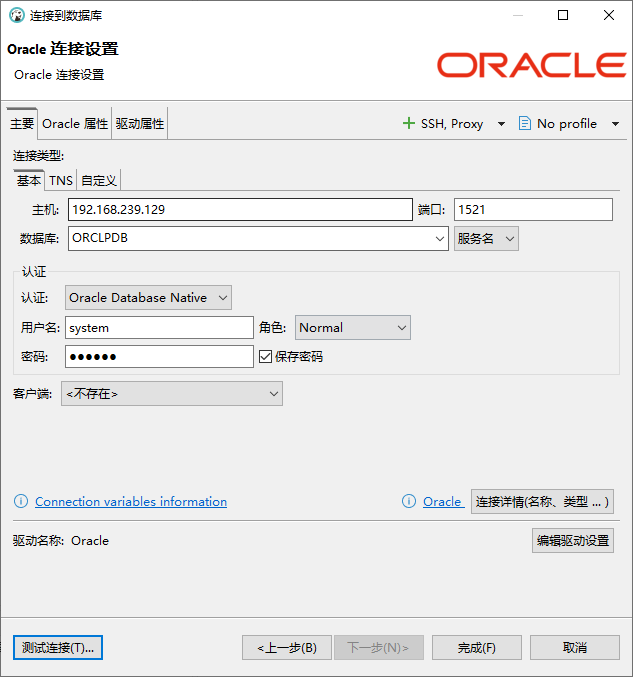Click the 密码 password field

[159, 357]
